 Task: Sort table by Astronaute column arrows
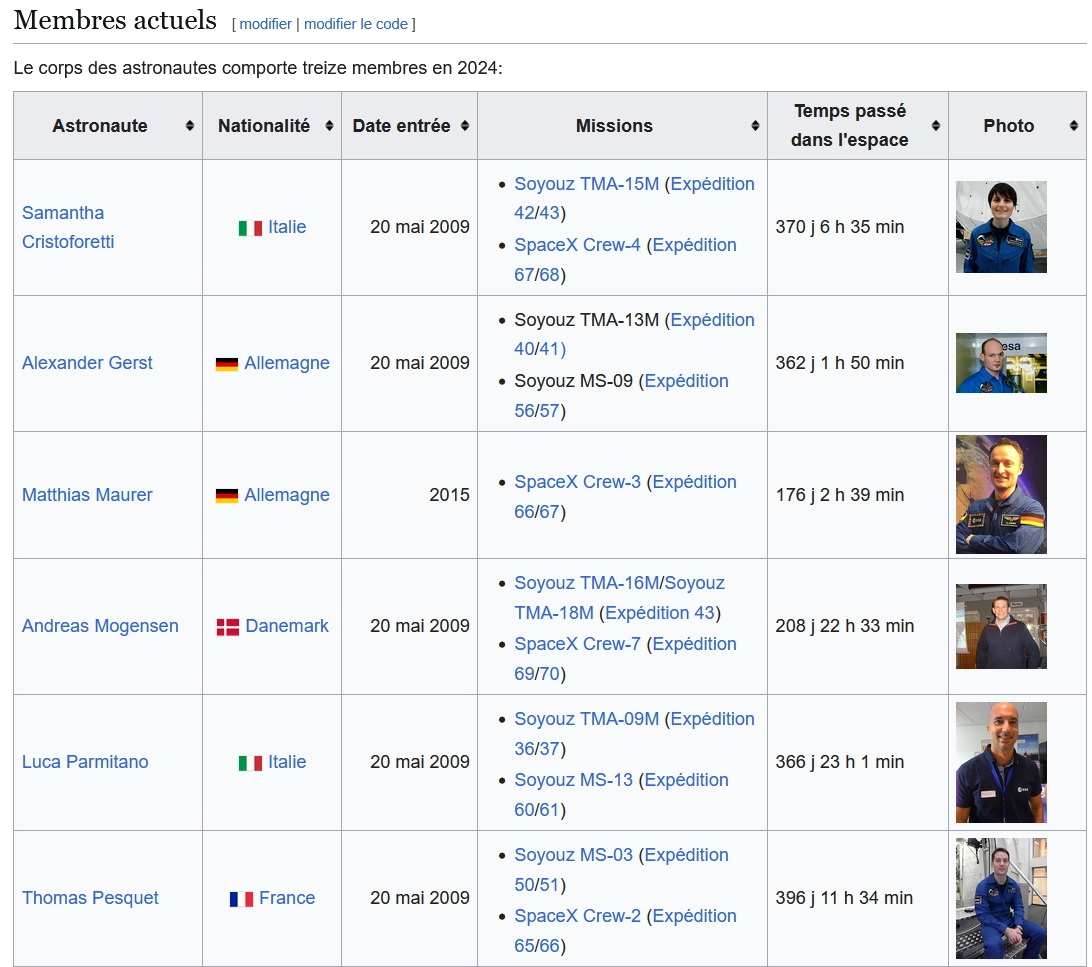click(190, 126)
